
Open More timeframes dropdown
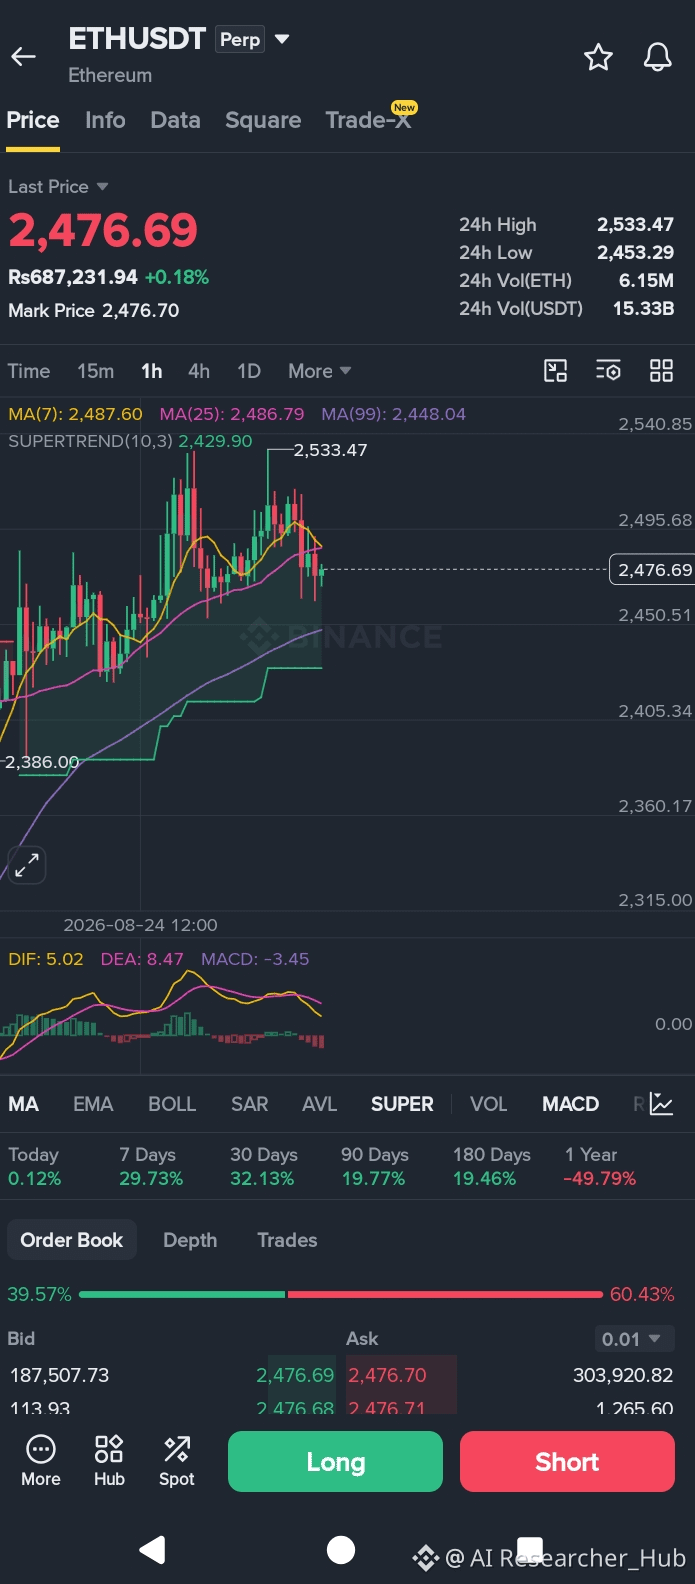pos(320,371)
